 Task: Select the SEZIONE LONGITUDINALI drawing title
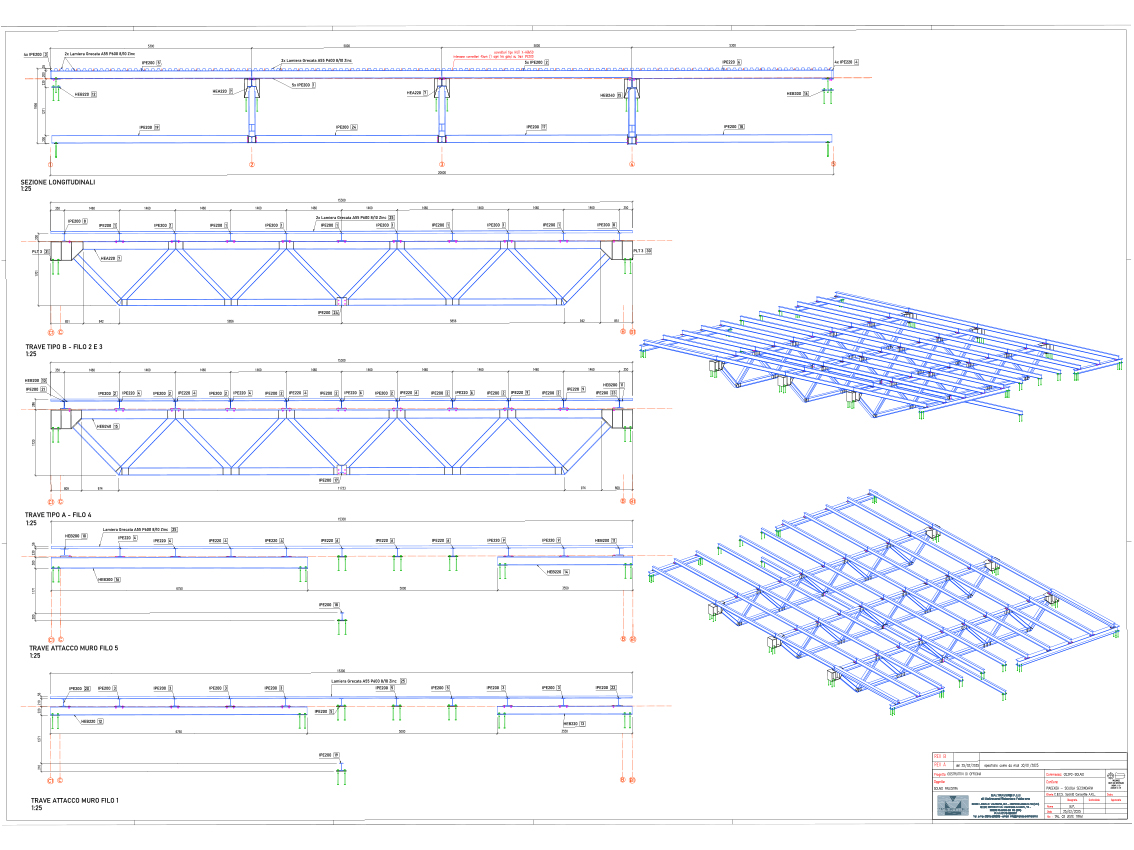(x=58, y=182)
